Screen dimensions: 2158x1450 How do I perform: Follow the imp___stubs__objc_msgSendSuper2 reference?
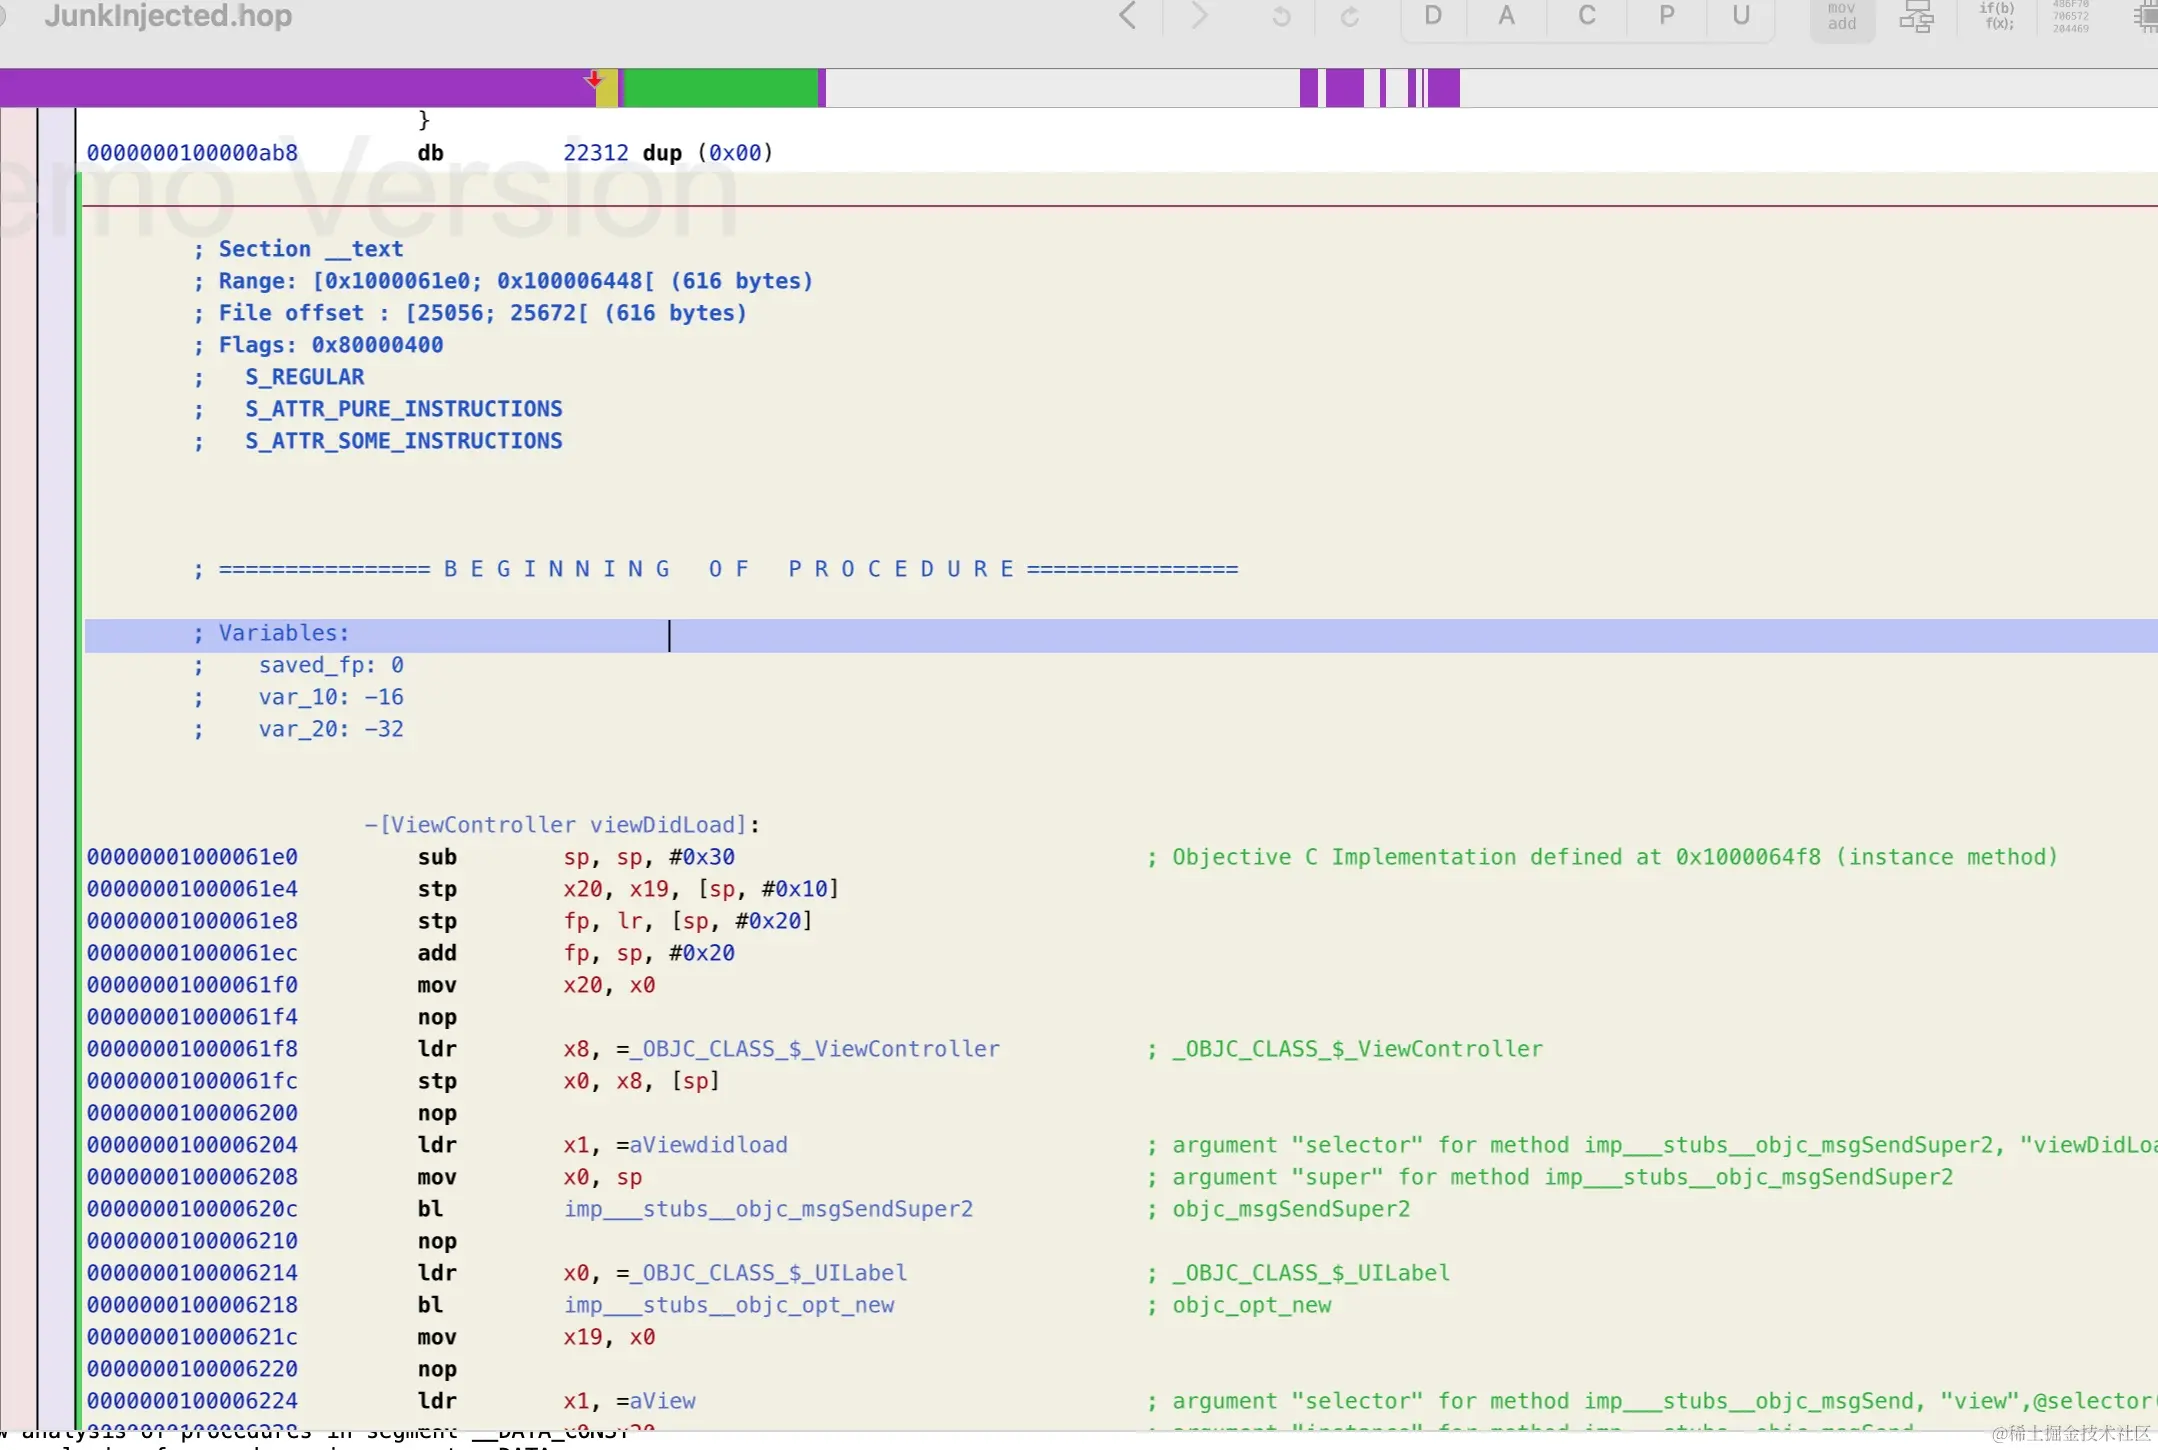pyautogui.click(x=768, y=1209)
